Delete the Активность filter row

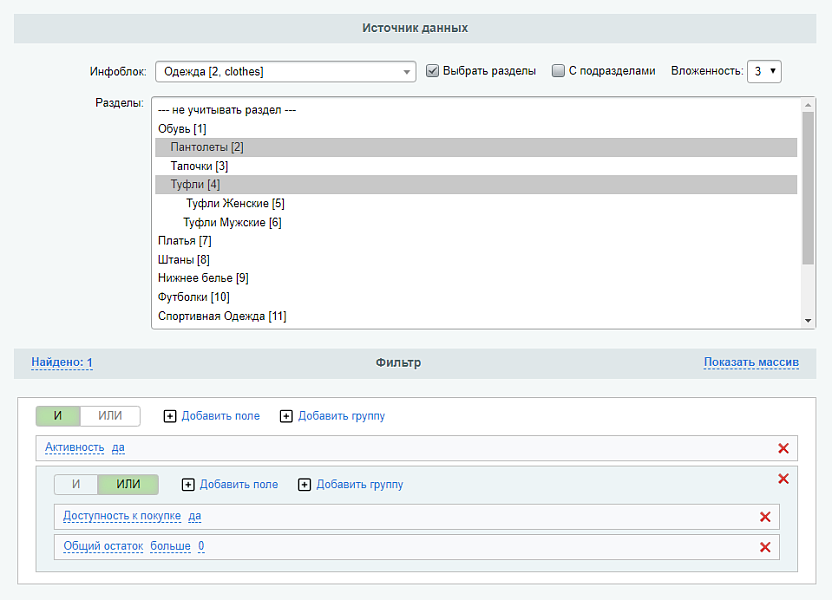(x=783, y=449)
